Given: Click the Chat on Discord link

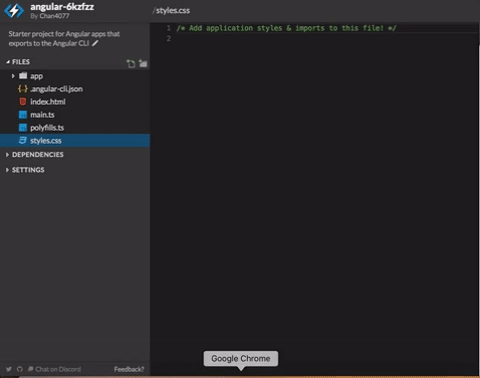Looking at the screenshot, I should [58, 369].
